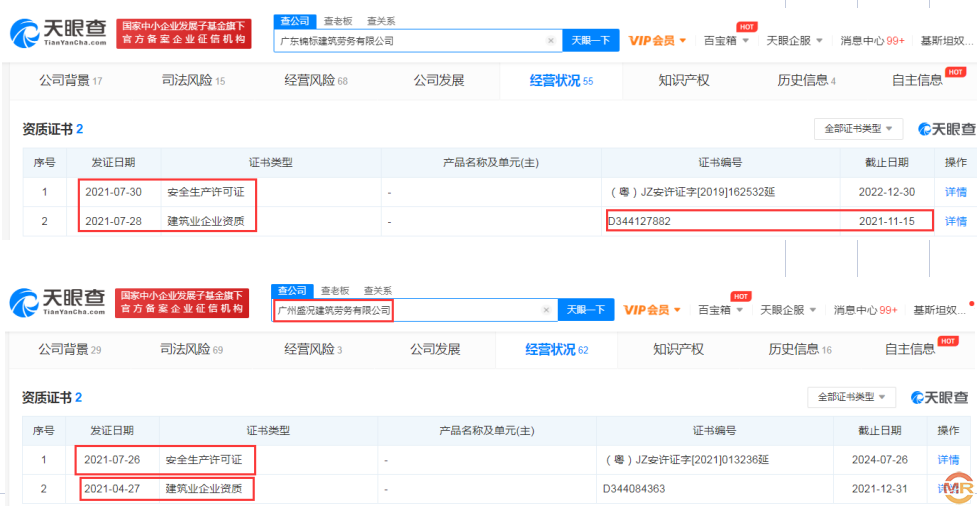Open 百宝箱 dropdown in upper page header
This screenshot has height=506, width=977.
click(x=726, y=41)
